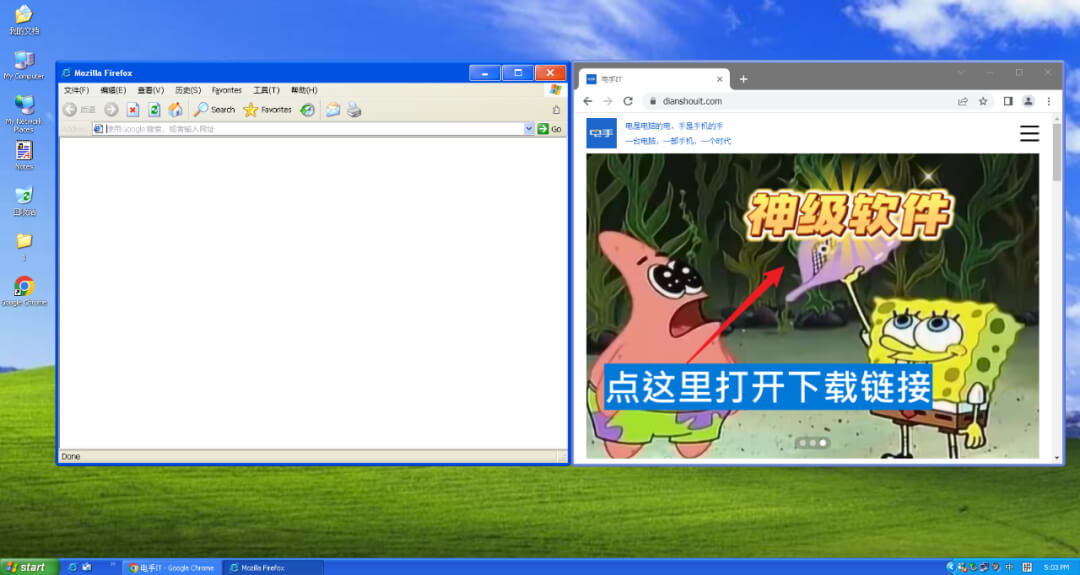
Task: Click the second carousel dot indicator
Action: pos(813,443)
